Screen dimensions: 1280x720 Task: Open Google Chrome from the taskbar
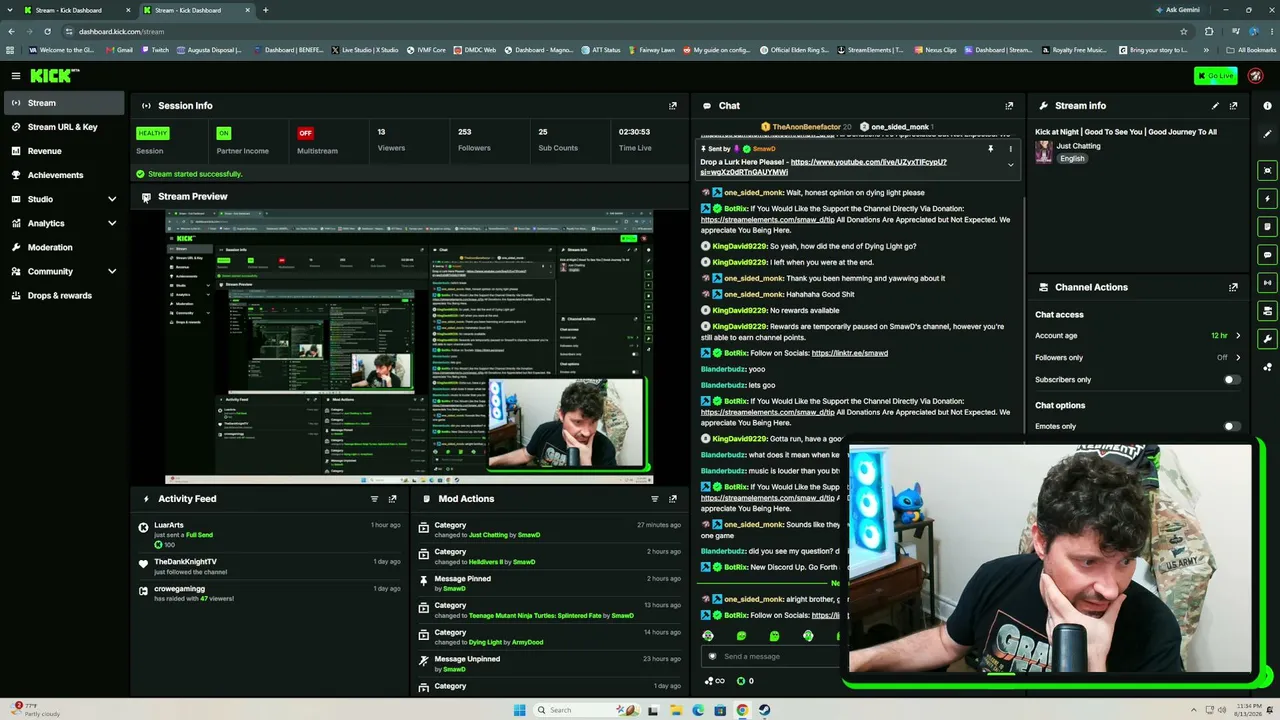click(742, 710)
